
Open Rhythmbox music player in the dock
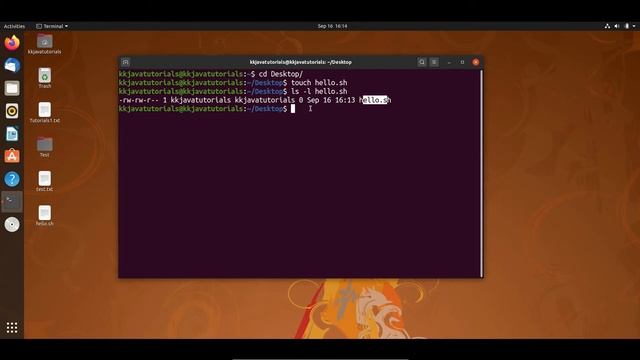pos(12,111)
